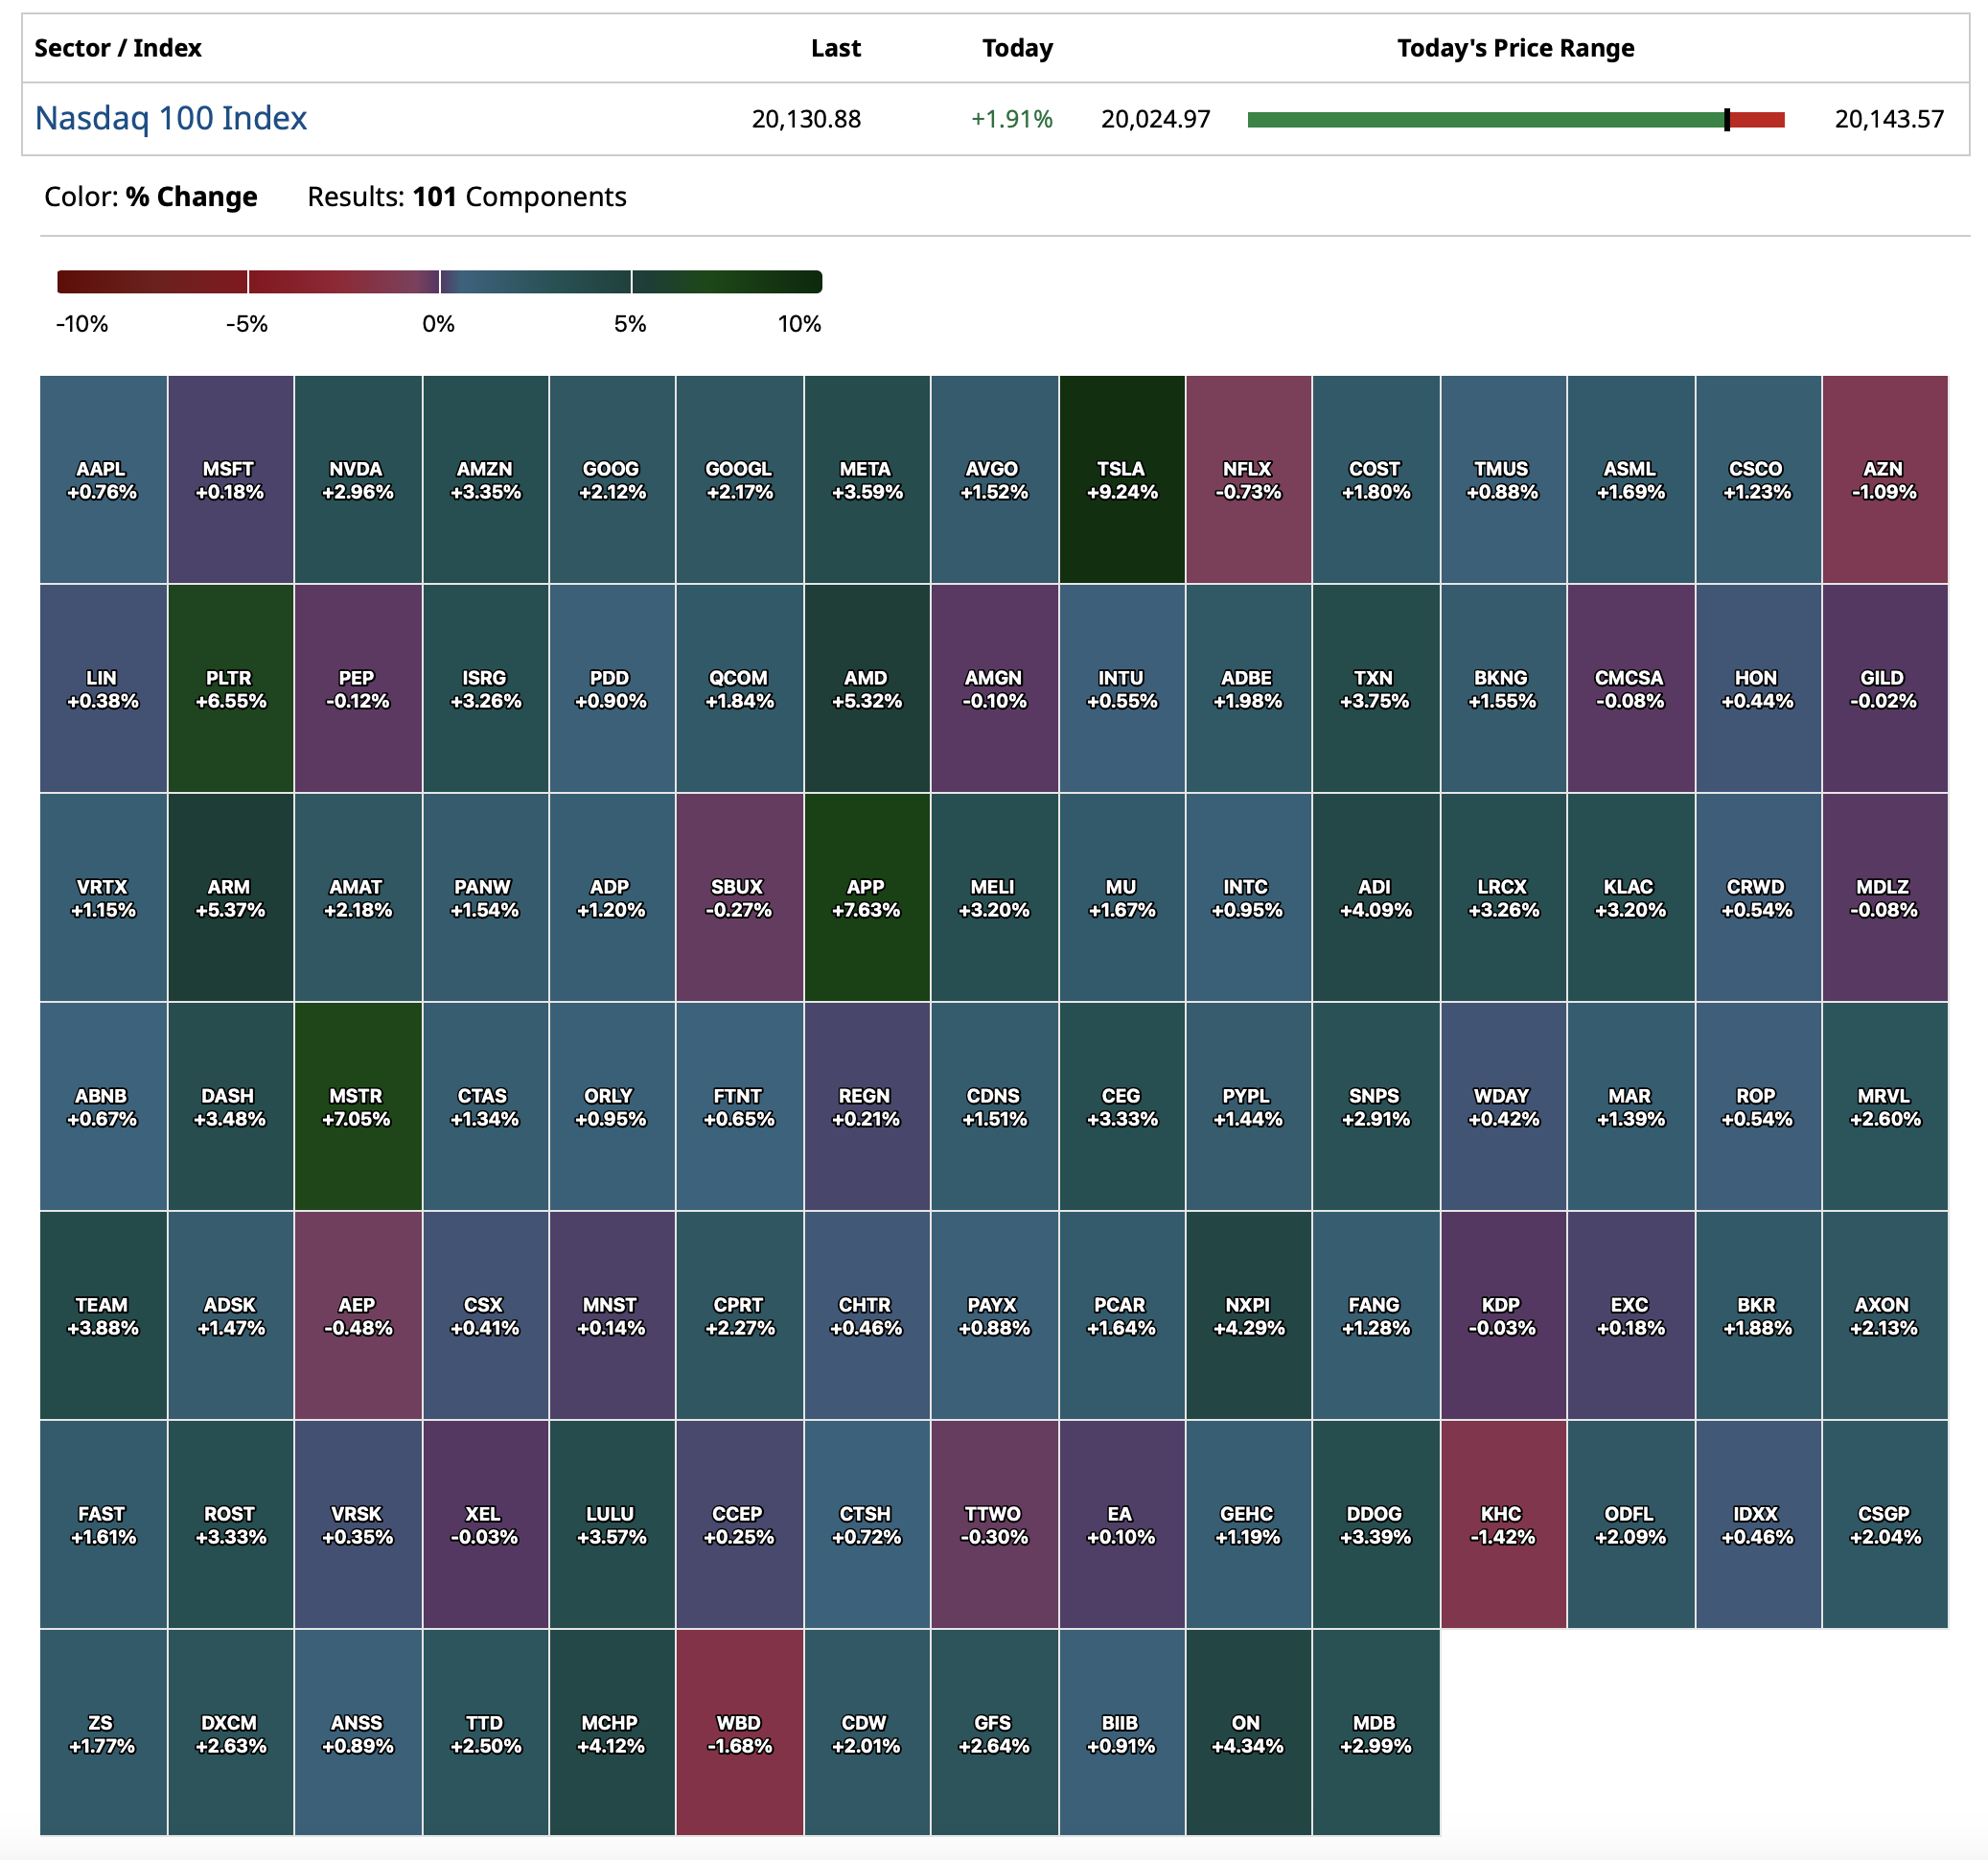Screen dimensions: 1988x1860
Task: Click the Color: % Change label
Action: (x=151, y=197)
